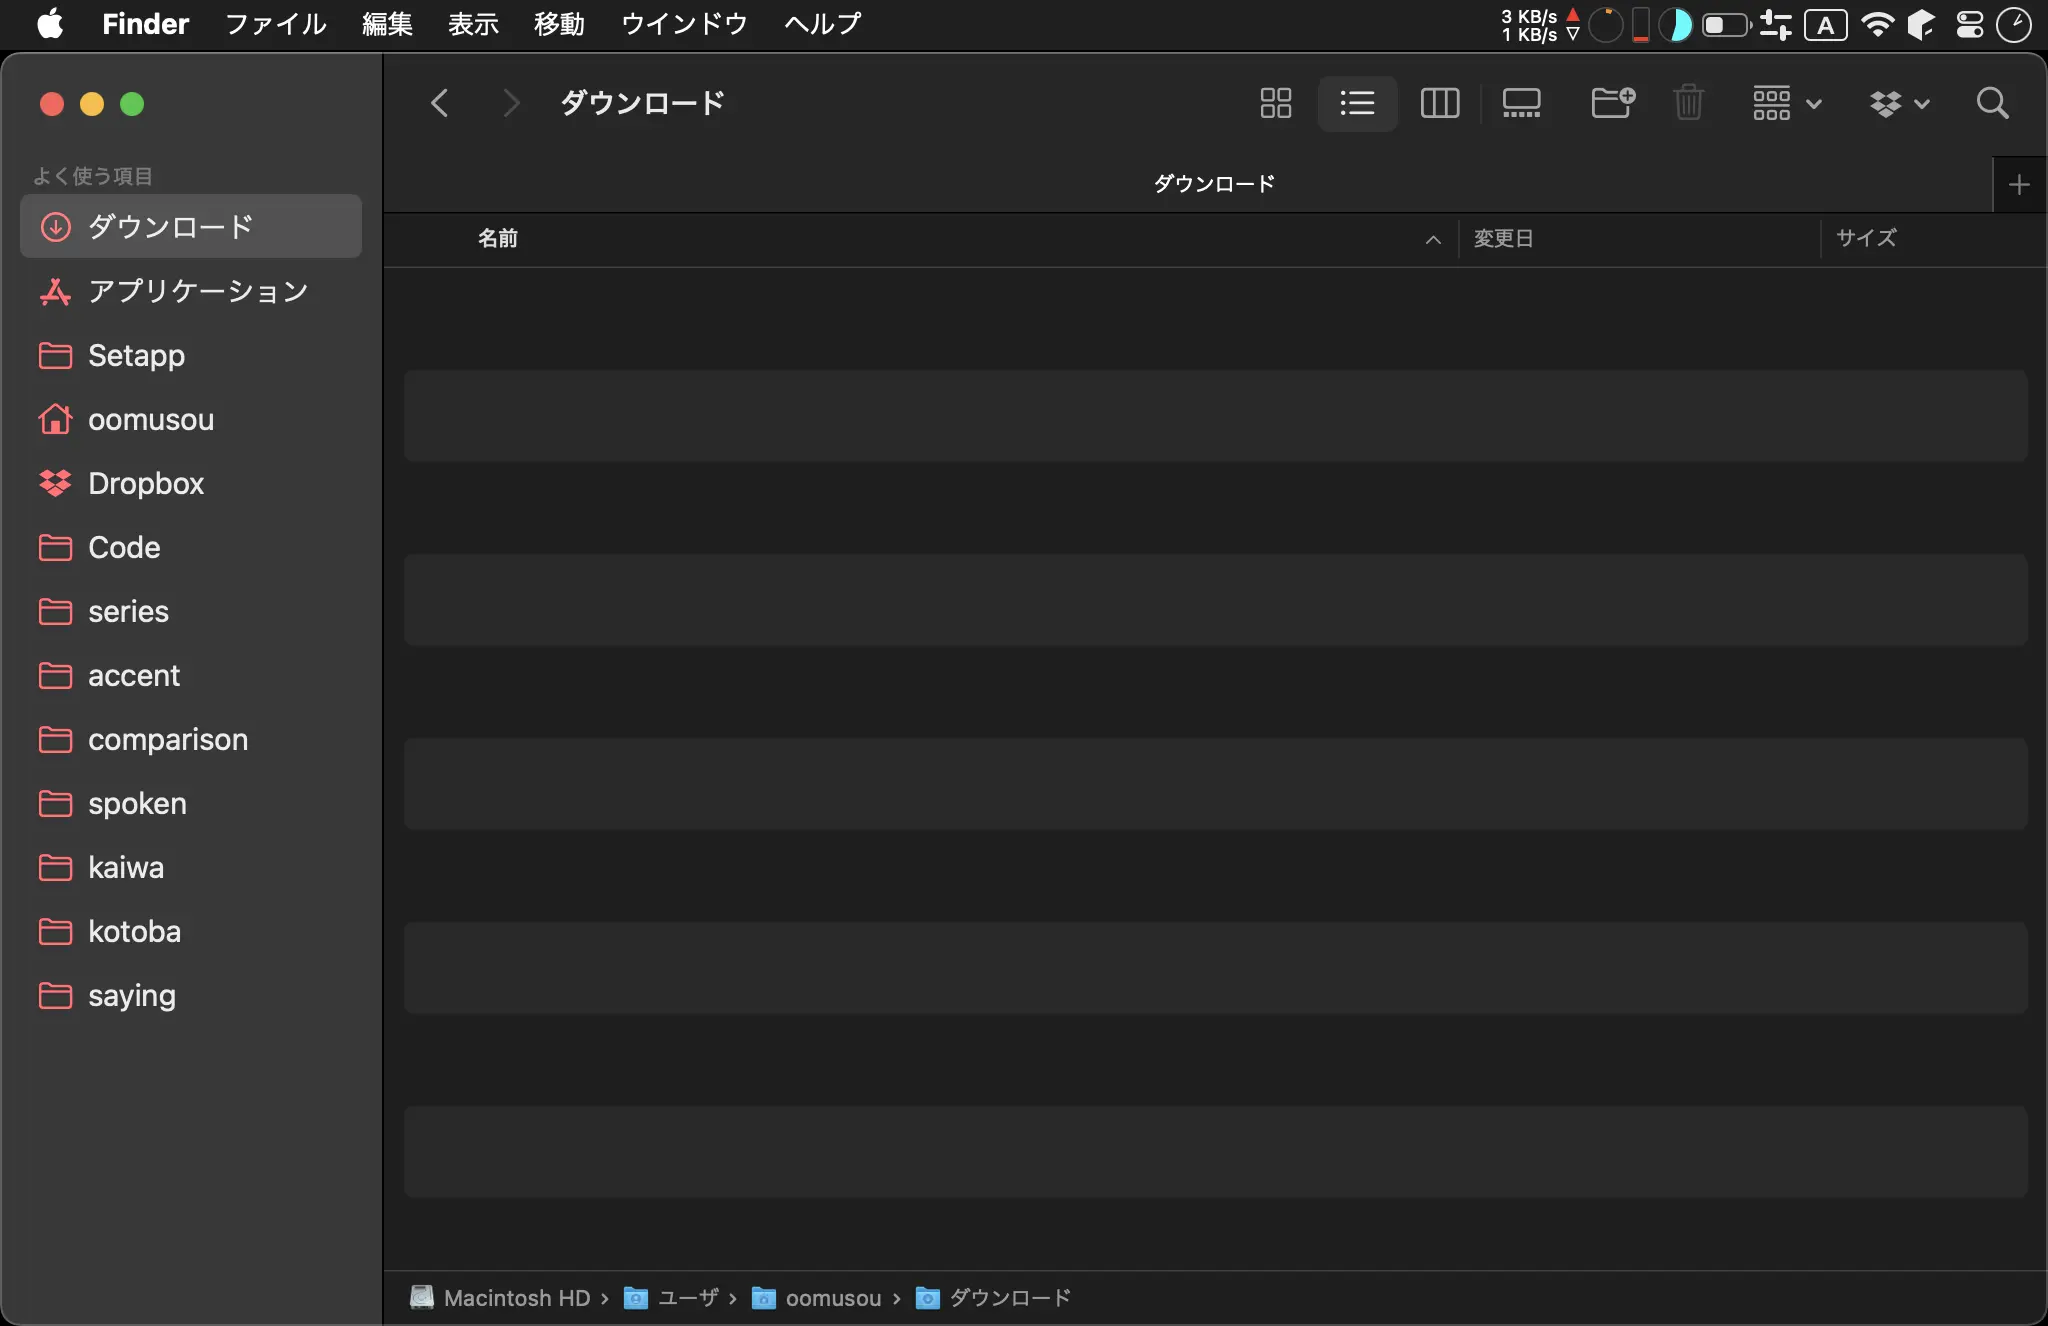Open the ファイル menu

[x=275, y=24]
